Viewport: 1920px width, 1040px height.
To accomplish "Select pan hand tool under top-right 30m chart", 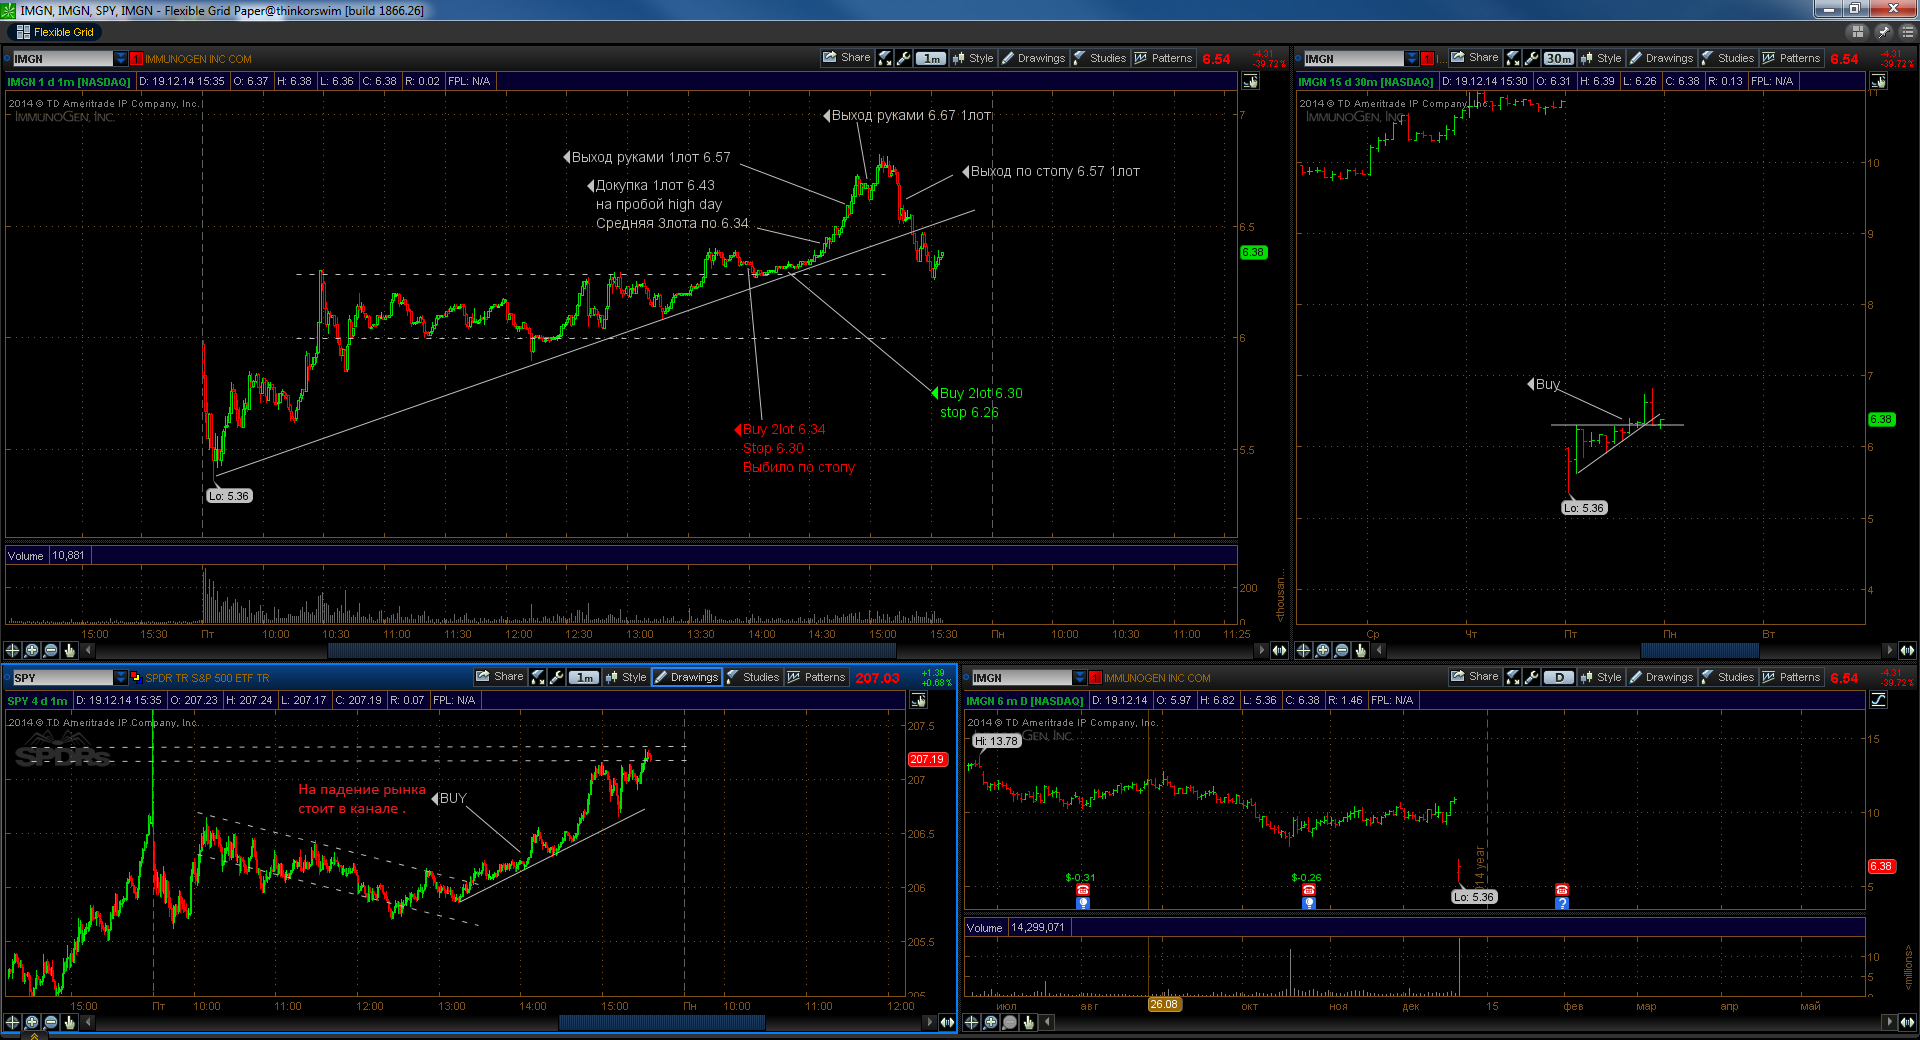I will click(1361, 650).
